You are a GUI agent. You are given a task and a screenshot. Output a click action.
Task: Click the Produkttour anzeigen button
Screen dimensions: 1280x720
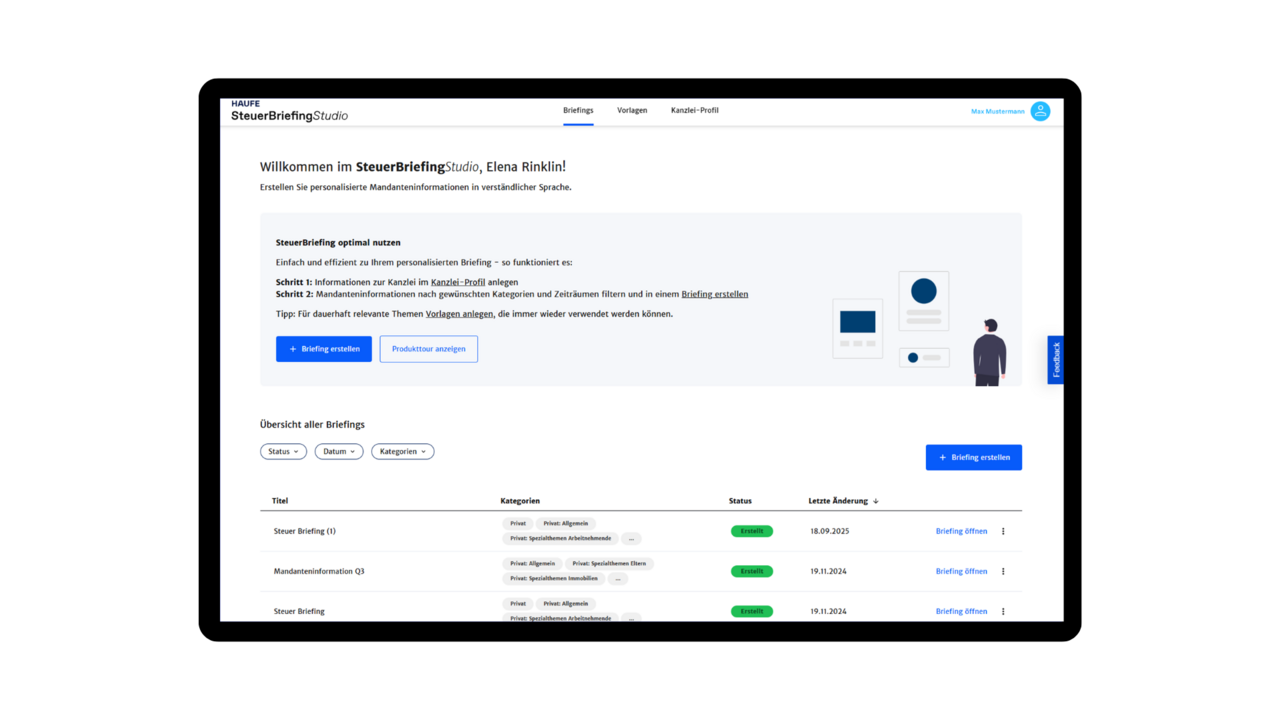(428, 349)
